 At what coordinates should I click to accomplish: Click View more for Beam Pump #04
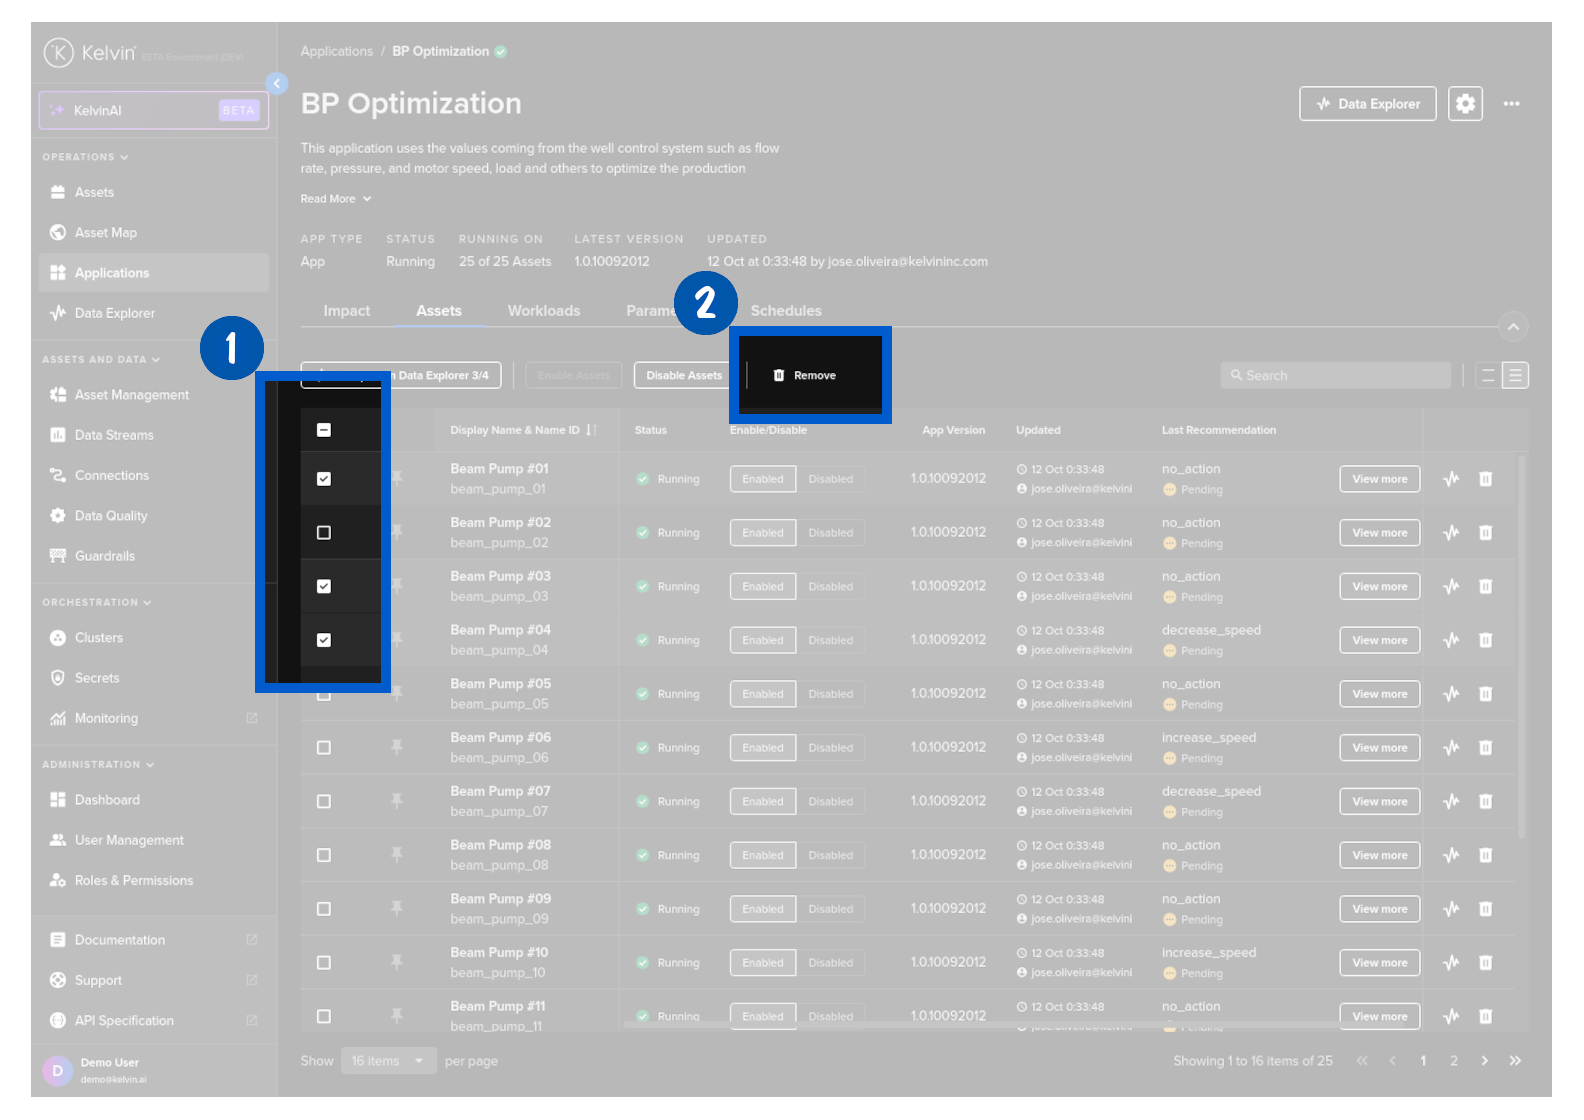pos(1379,640)
